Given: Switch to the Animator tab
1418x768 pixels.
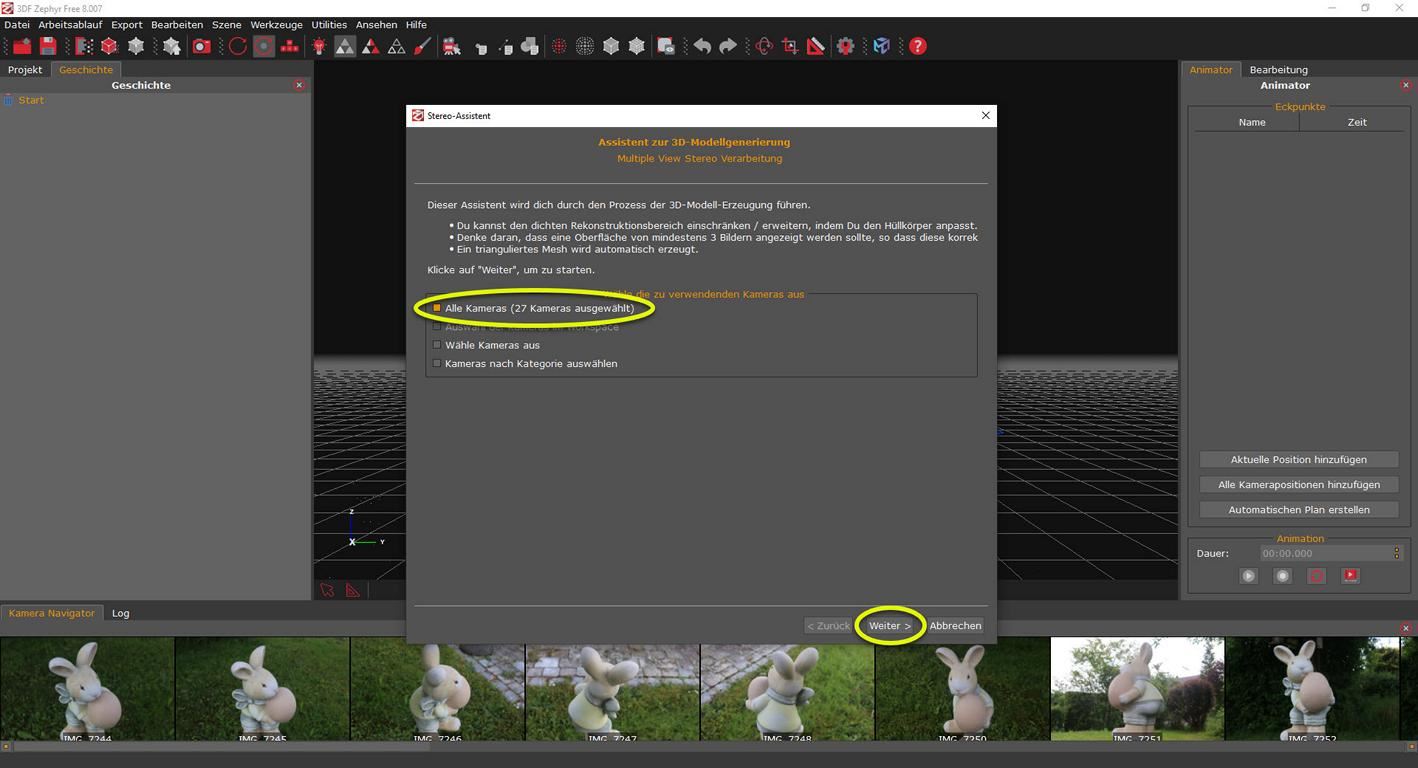Looking at the screenshot, I should 1211,70.
